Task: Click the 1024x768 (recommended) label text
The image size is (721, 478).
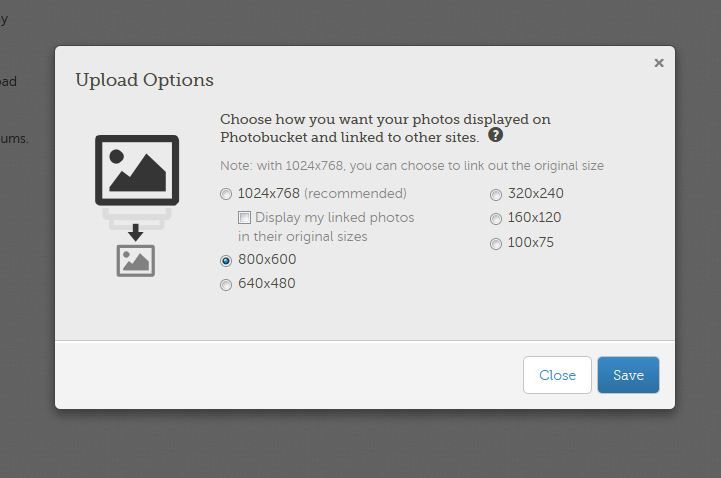Action: 322,193
